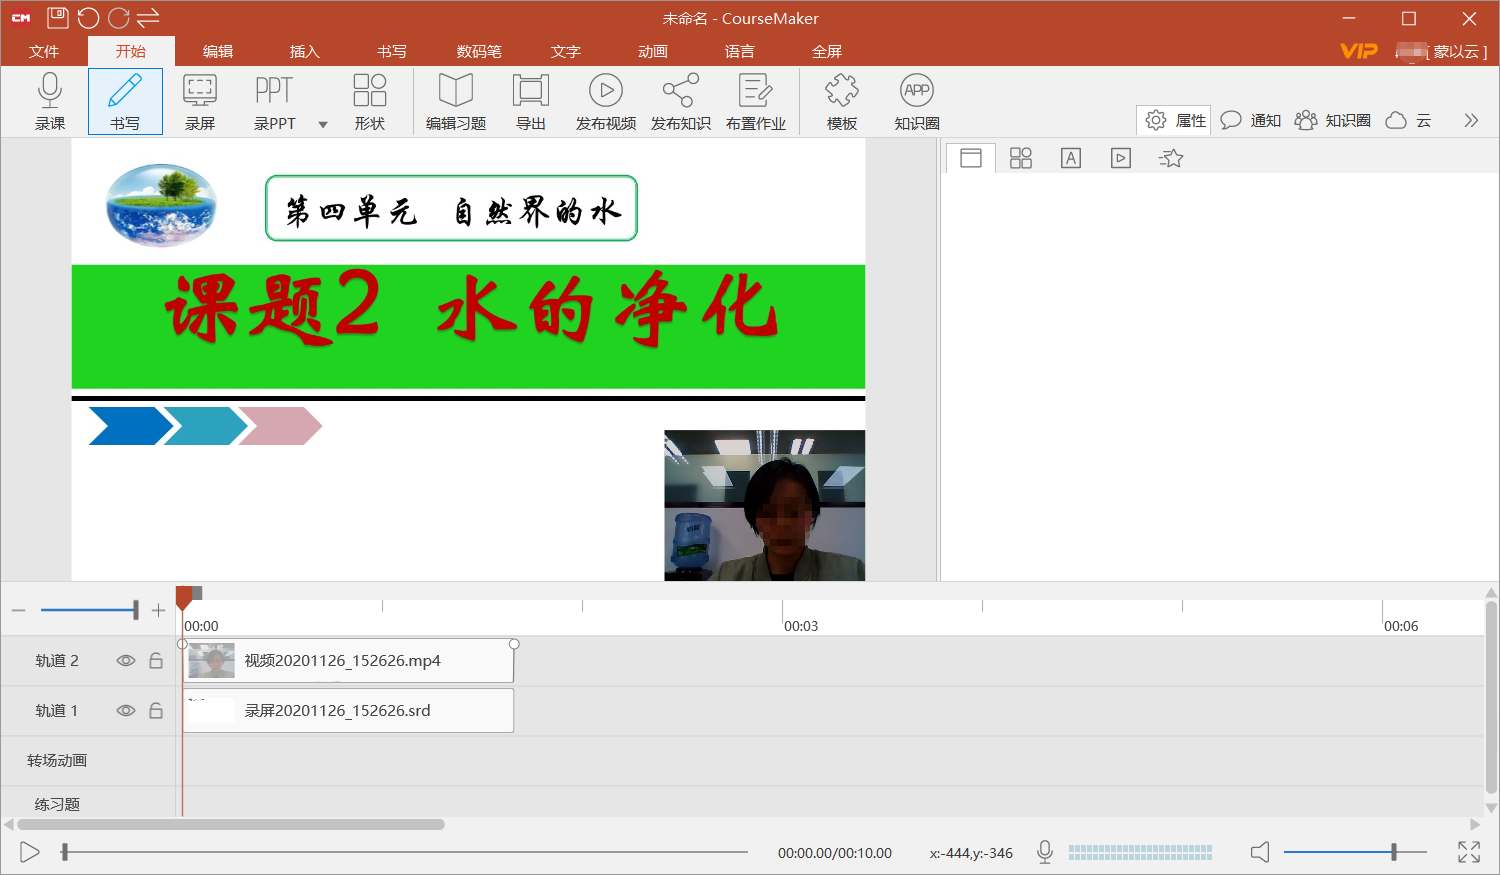Screen dimensions: 1500x875
Task: Click 发布知识 share knowledge icon
Action: tap(680, 101)
